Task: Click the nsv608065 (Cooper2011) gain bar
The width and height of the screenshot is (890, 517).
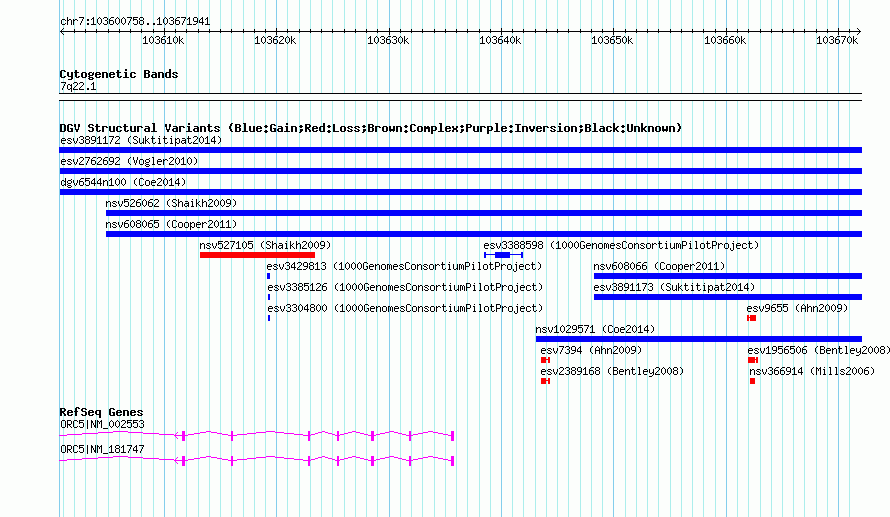Action: (484, 234)
